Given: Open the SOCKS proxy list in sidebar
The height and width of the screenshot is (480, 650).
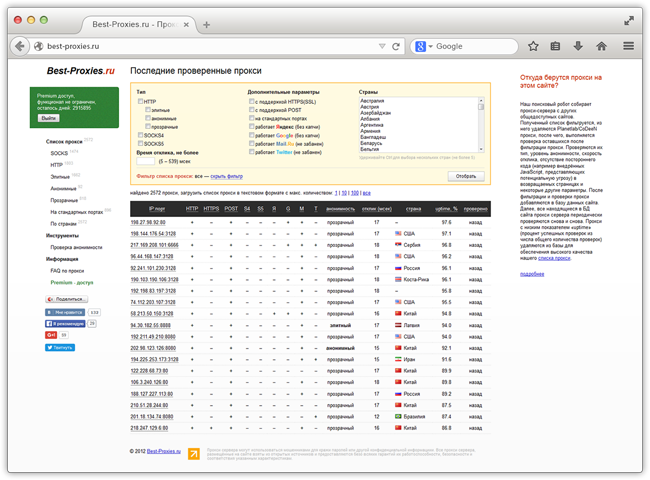Looking at the screenshot, I should (59, 153).
